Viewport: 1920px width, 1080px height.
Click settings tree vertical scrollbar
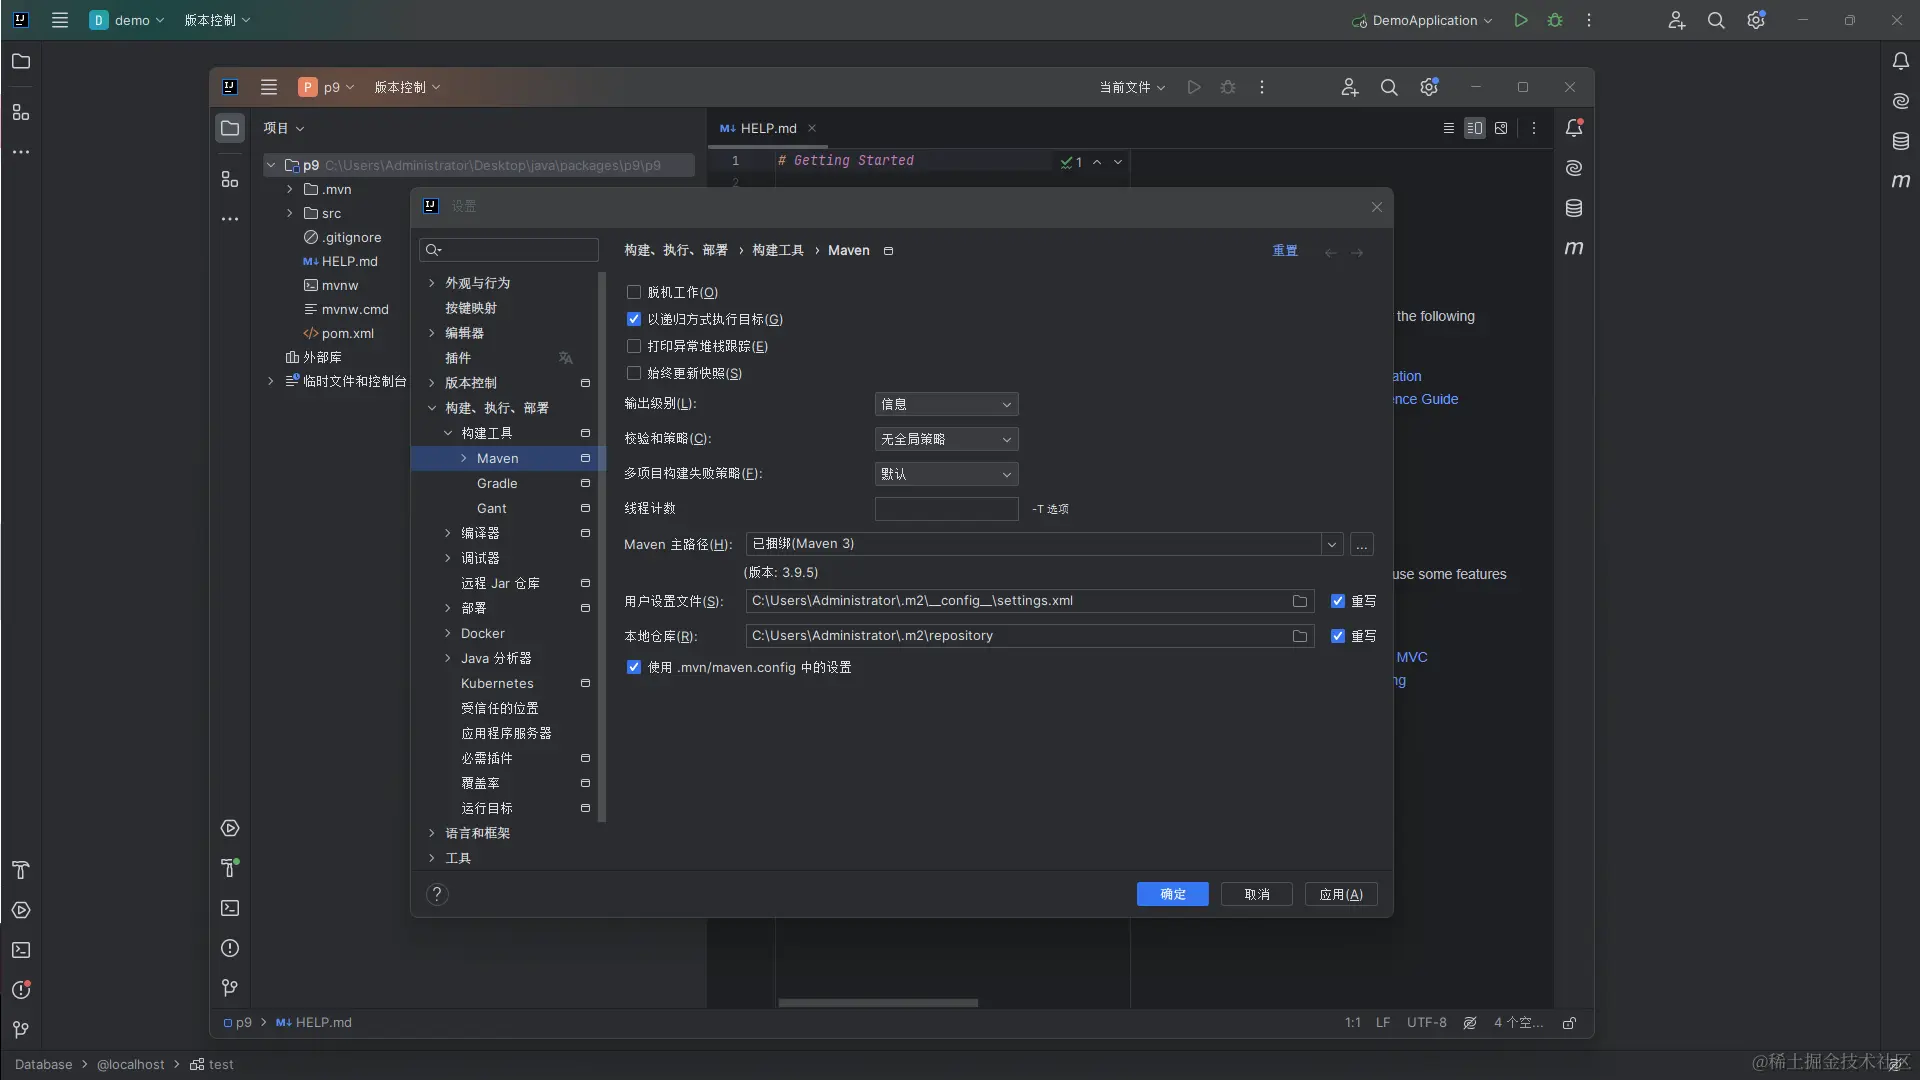[602, 547]
